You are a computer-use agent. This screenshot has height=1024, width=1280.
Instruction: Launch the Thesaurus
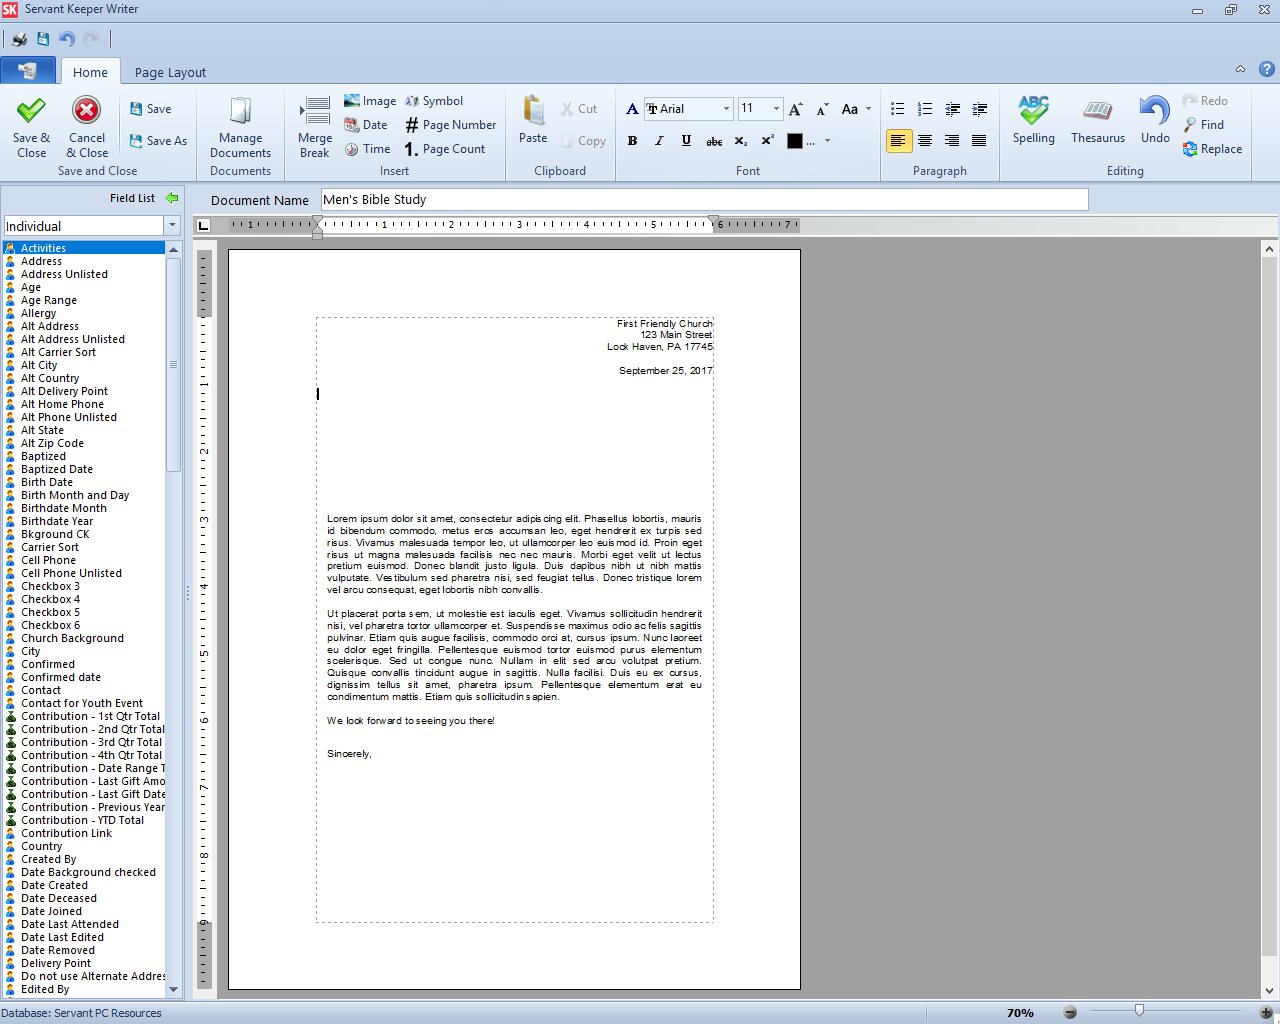pyautogui.click(x=1097, y=120)
